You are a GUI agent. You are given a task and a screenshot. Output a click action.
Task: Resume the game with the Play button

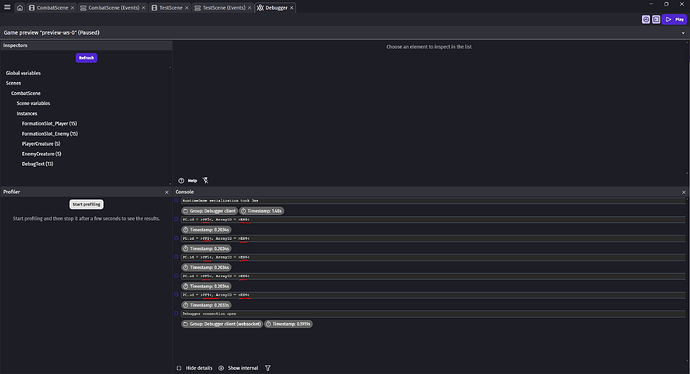pos(675,19)
